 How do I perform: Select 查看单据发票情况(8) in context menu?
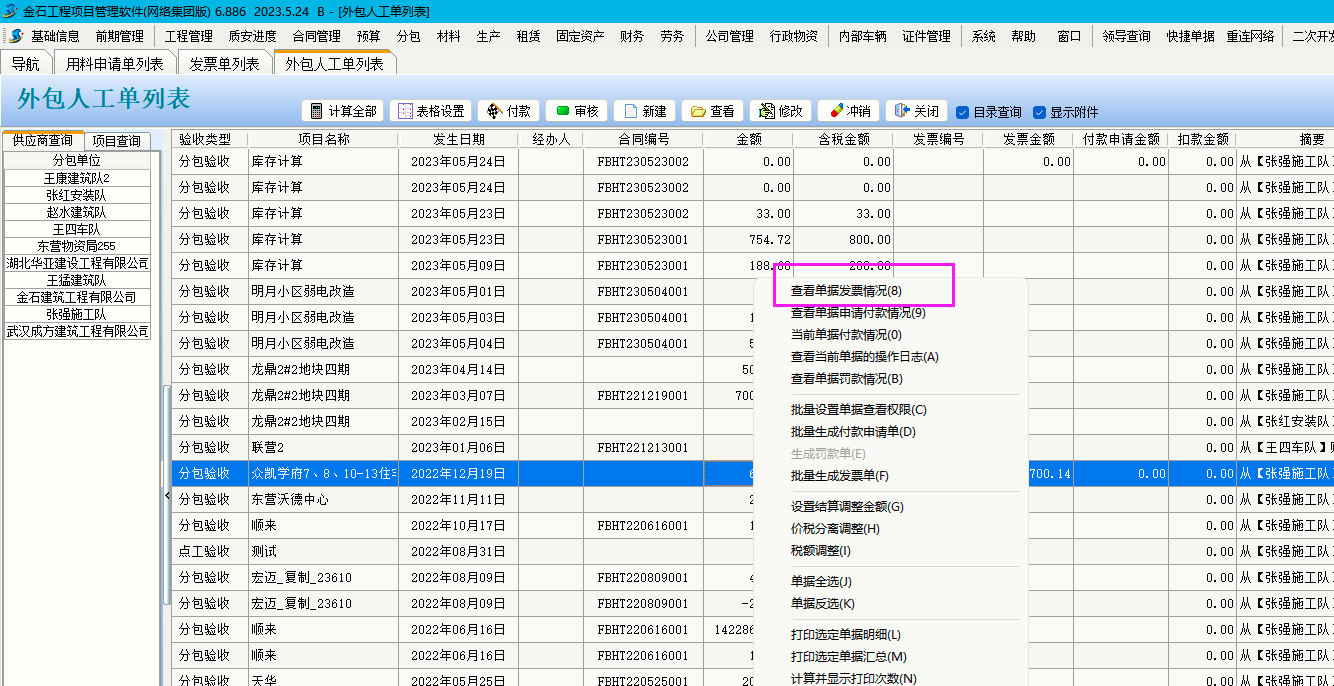(x=846, y=291)
